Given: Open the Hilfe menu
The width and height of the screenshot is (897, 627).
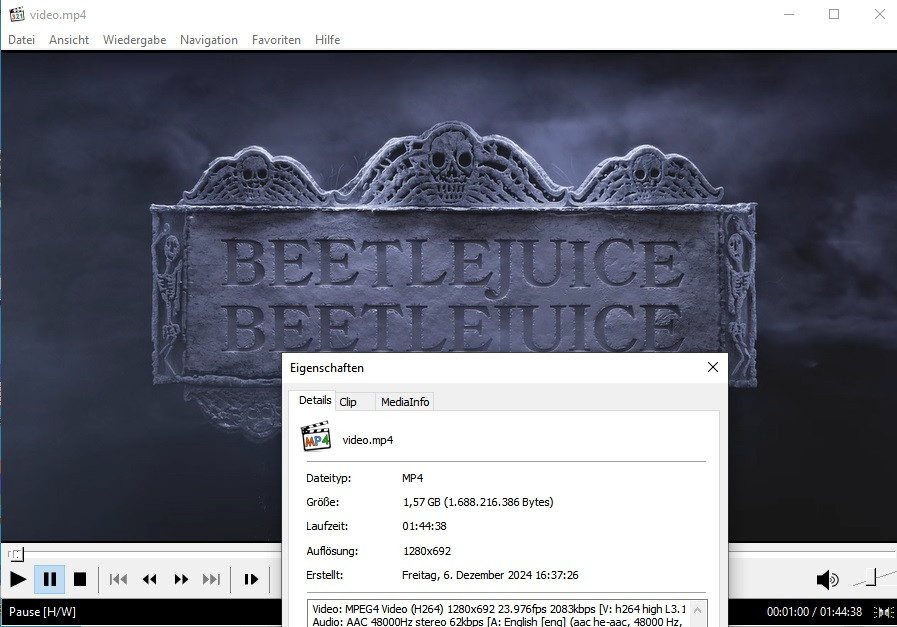Looking at the screenshot, I should click(327, 40).
